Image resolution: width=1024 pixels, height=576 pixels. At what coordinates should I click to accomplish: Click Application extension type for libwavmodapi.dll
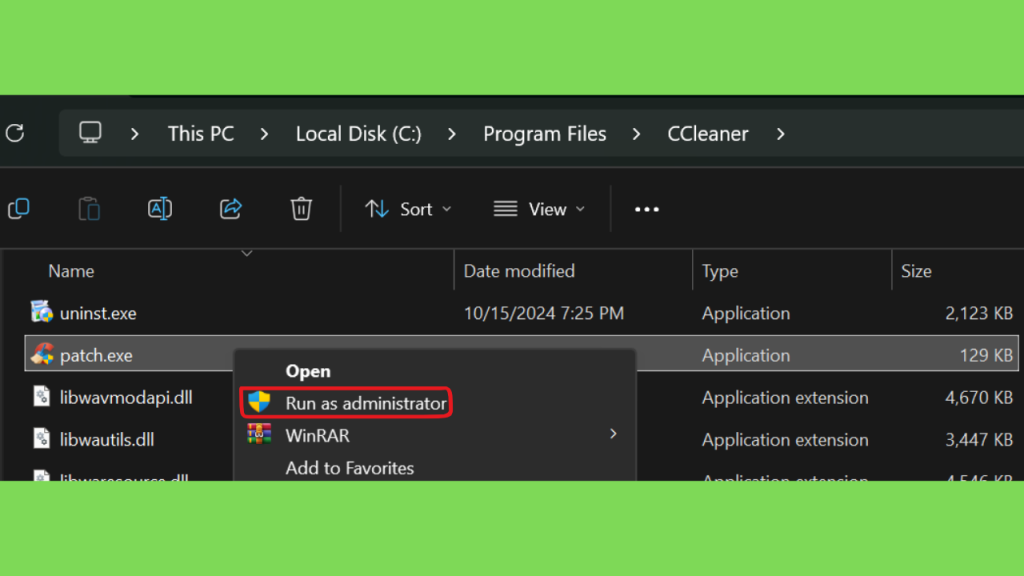pos(785,397)
